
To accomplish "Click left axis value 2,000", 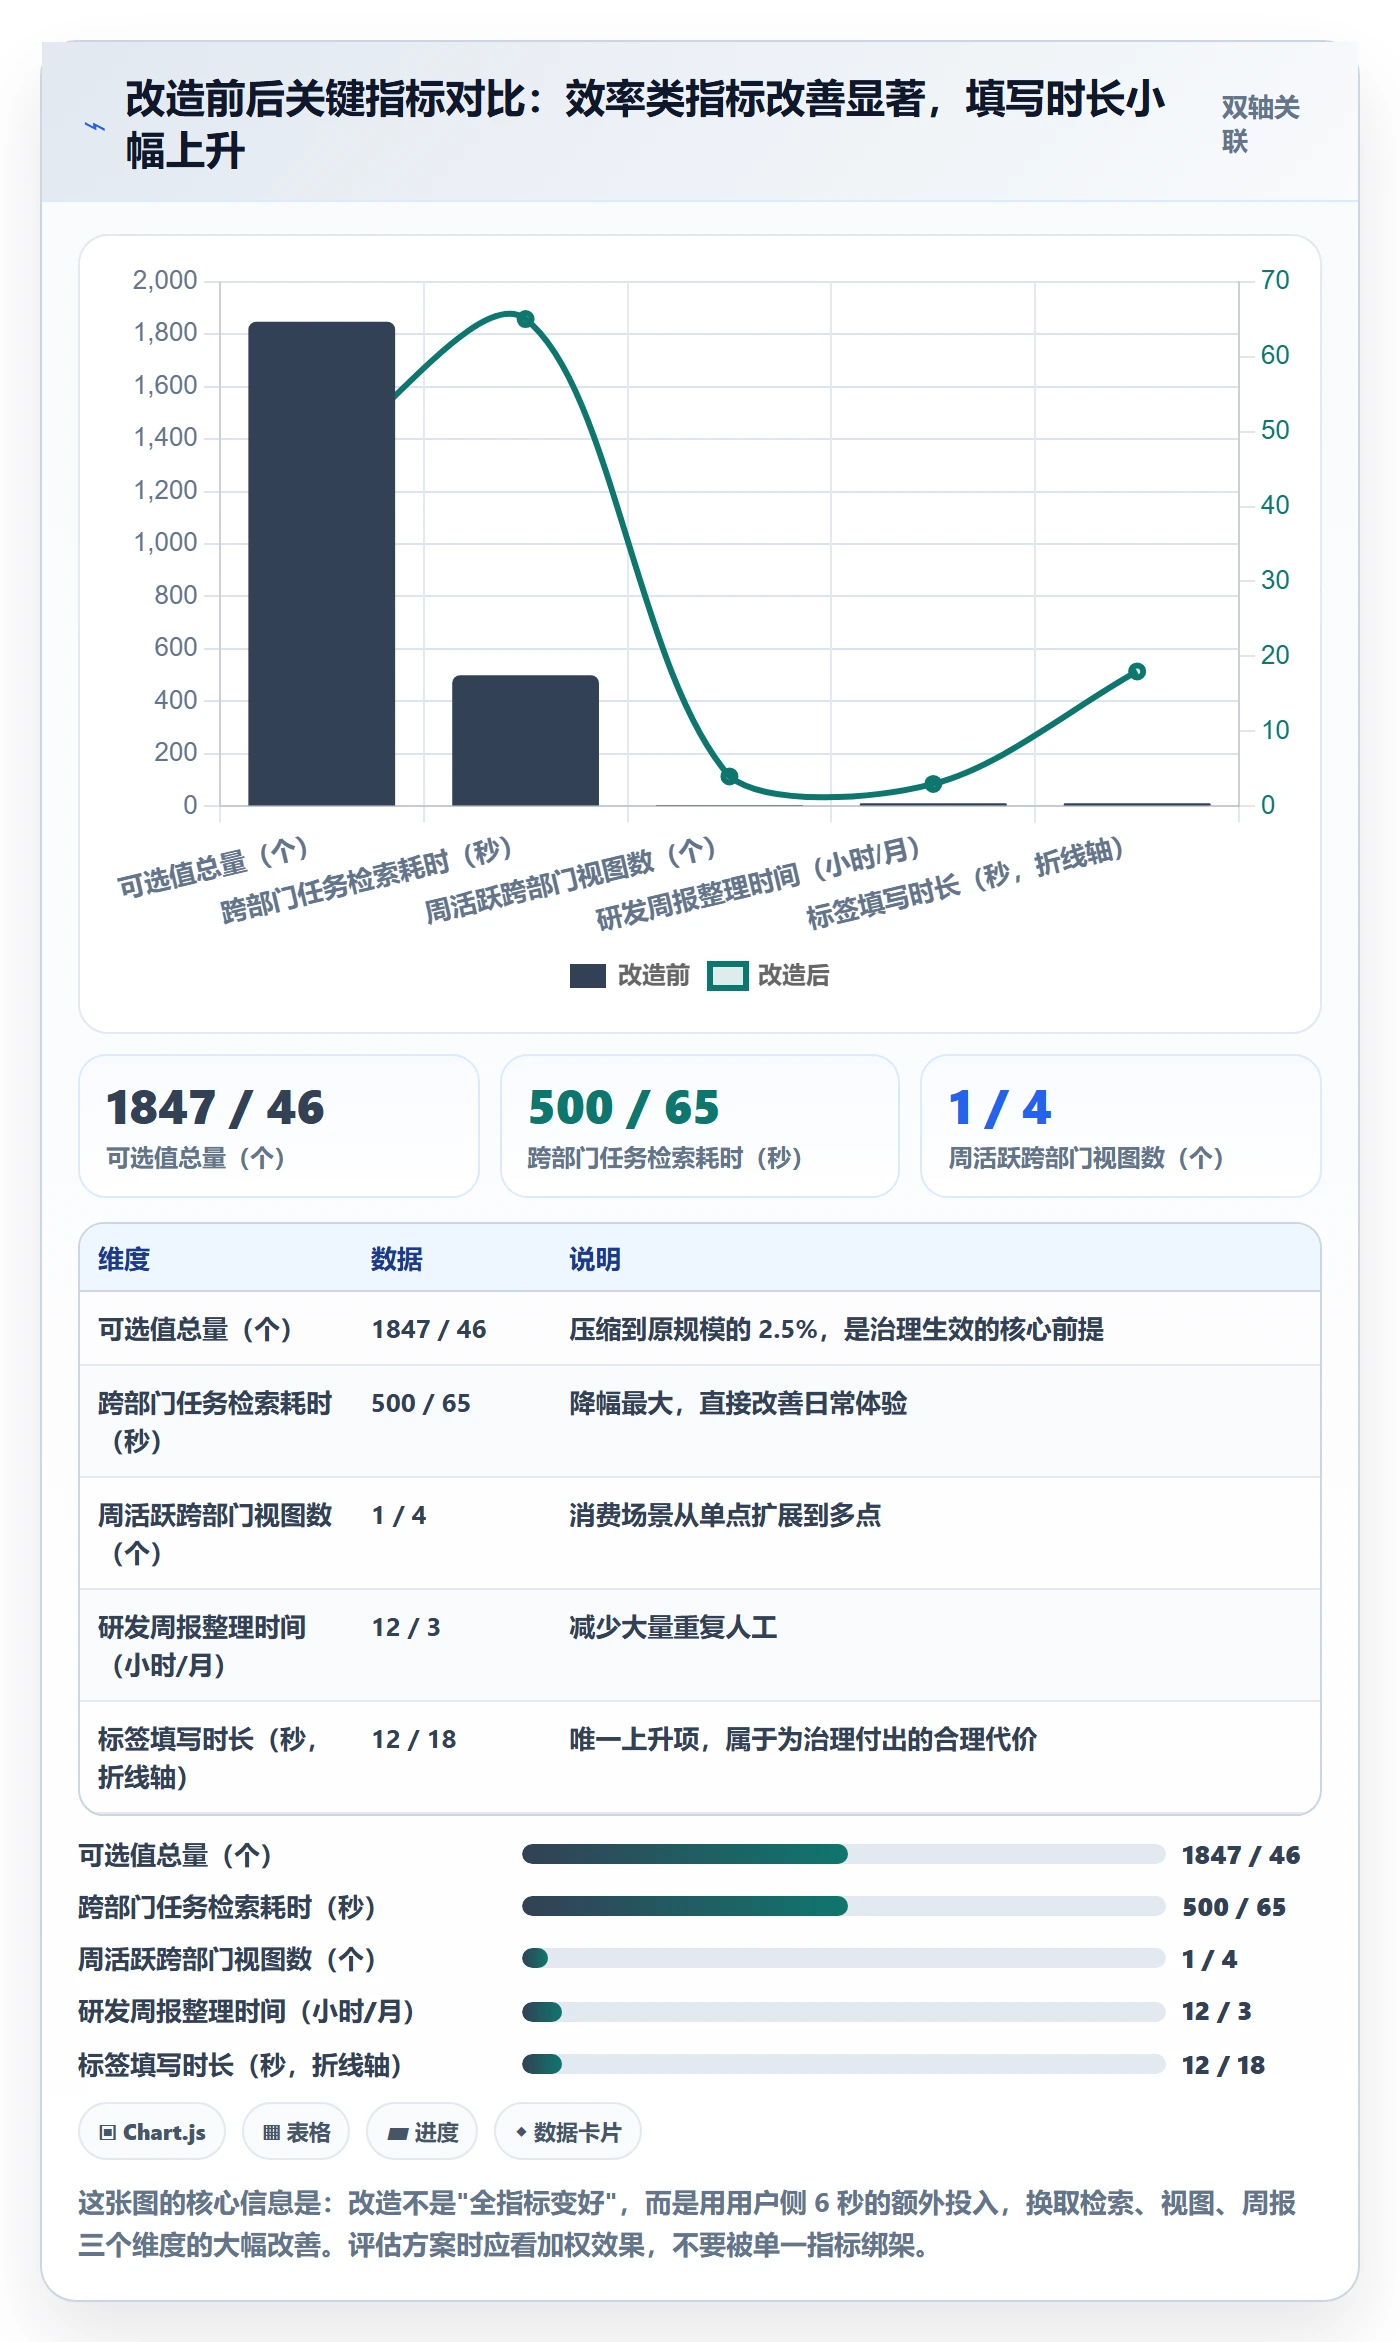I will 165,280.
